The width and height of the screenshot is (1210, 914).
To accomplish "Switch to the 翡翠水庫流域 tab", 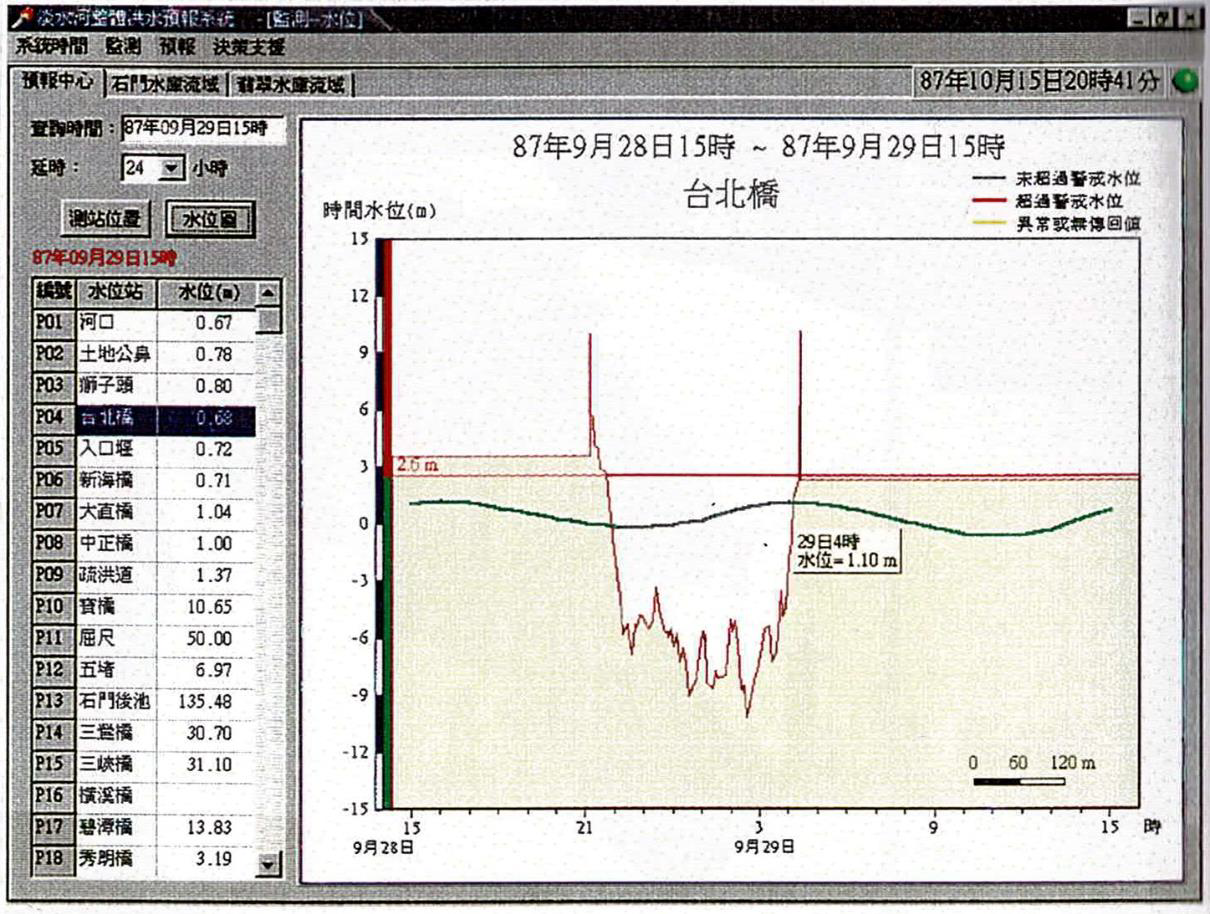I will coord(291,85).
